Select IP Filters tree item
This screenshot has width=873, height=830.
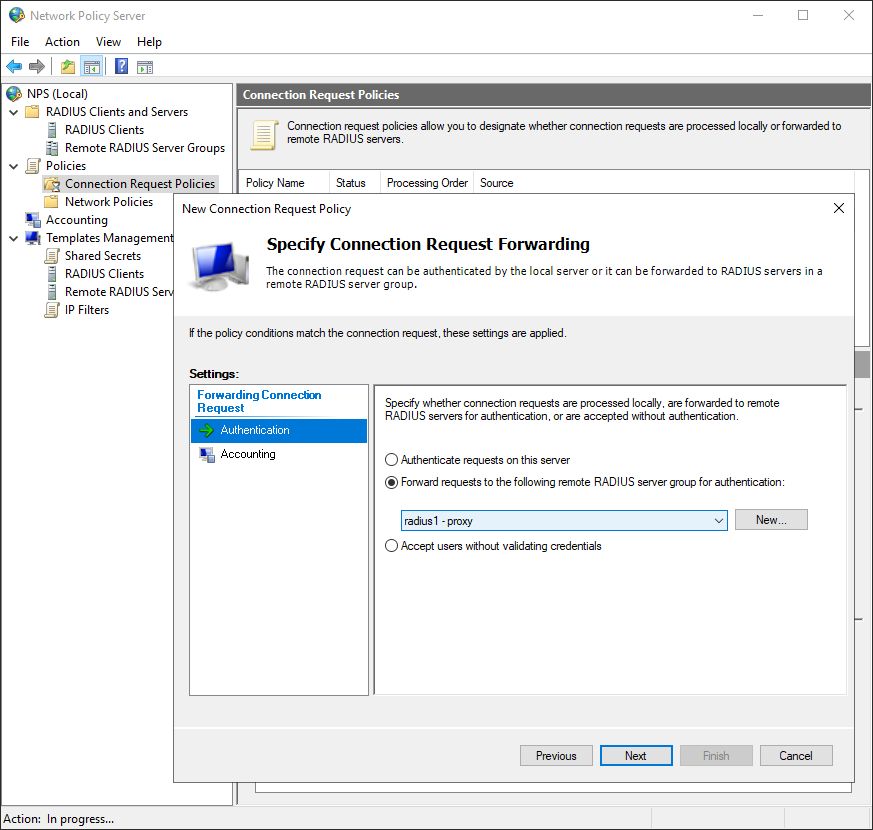(x=87, y=310)
